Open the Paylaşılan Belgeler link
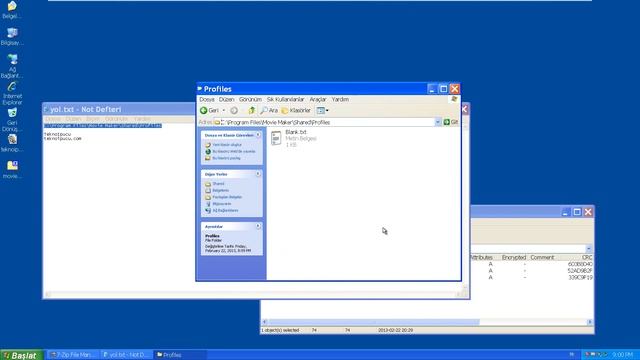This screenshot has width=640, height=360. point(227,197)
